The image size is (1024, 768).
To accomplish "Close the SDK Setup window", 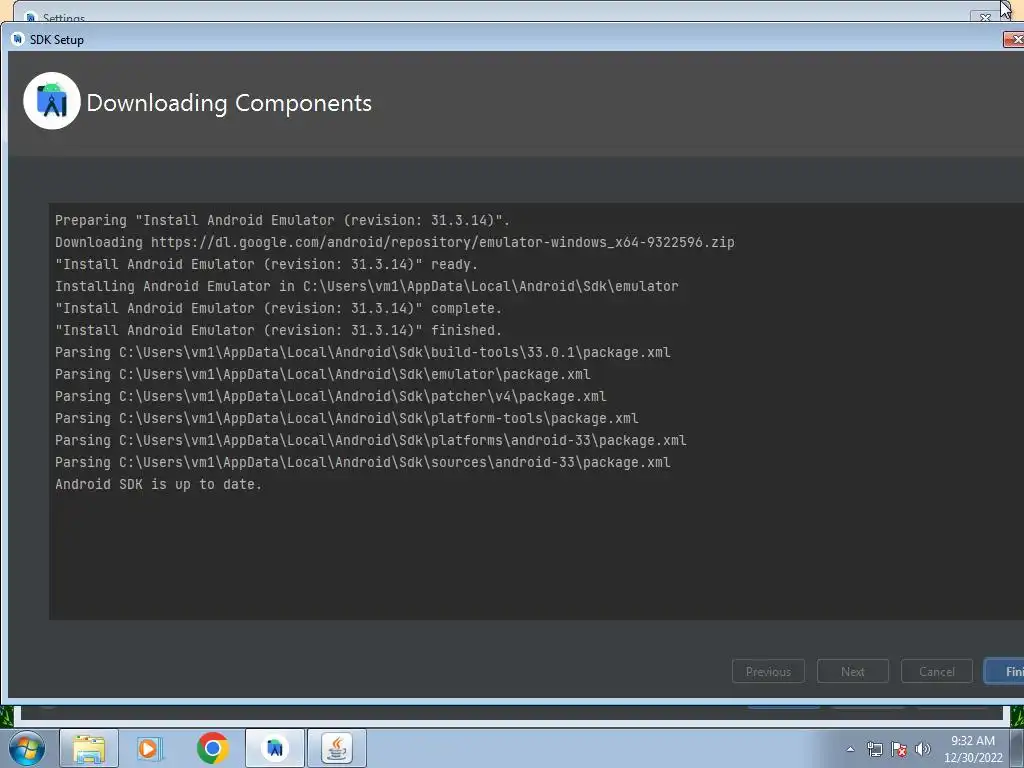I will coord(1014,40).
